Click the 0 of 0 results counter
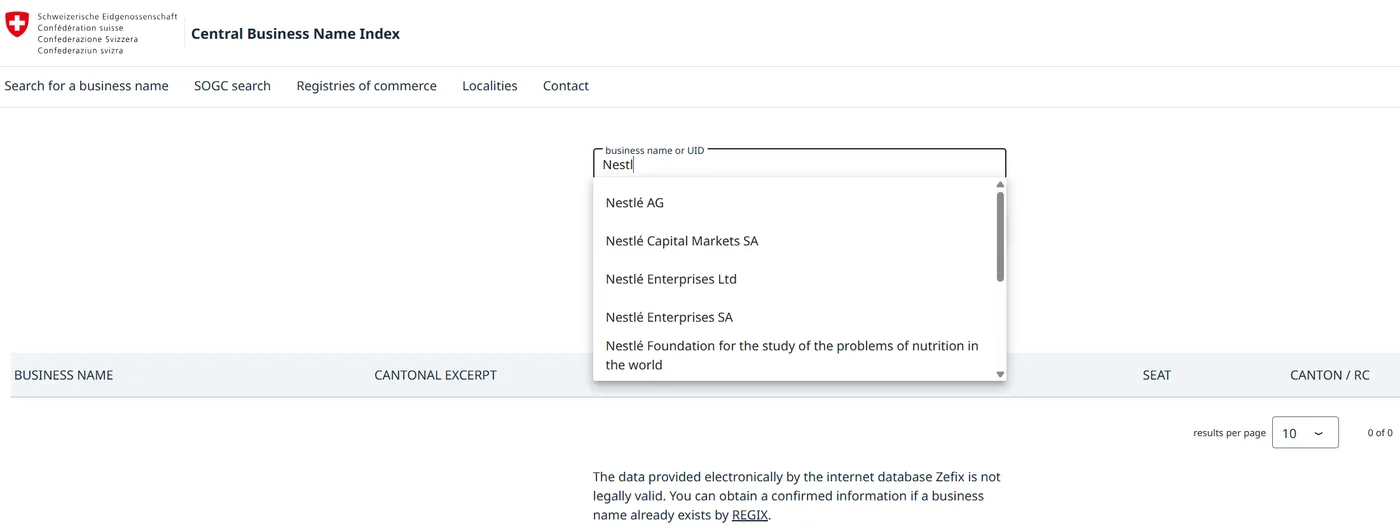Viewport: 1400px width, 529px height. [1380, 433]
